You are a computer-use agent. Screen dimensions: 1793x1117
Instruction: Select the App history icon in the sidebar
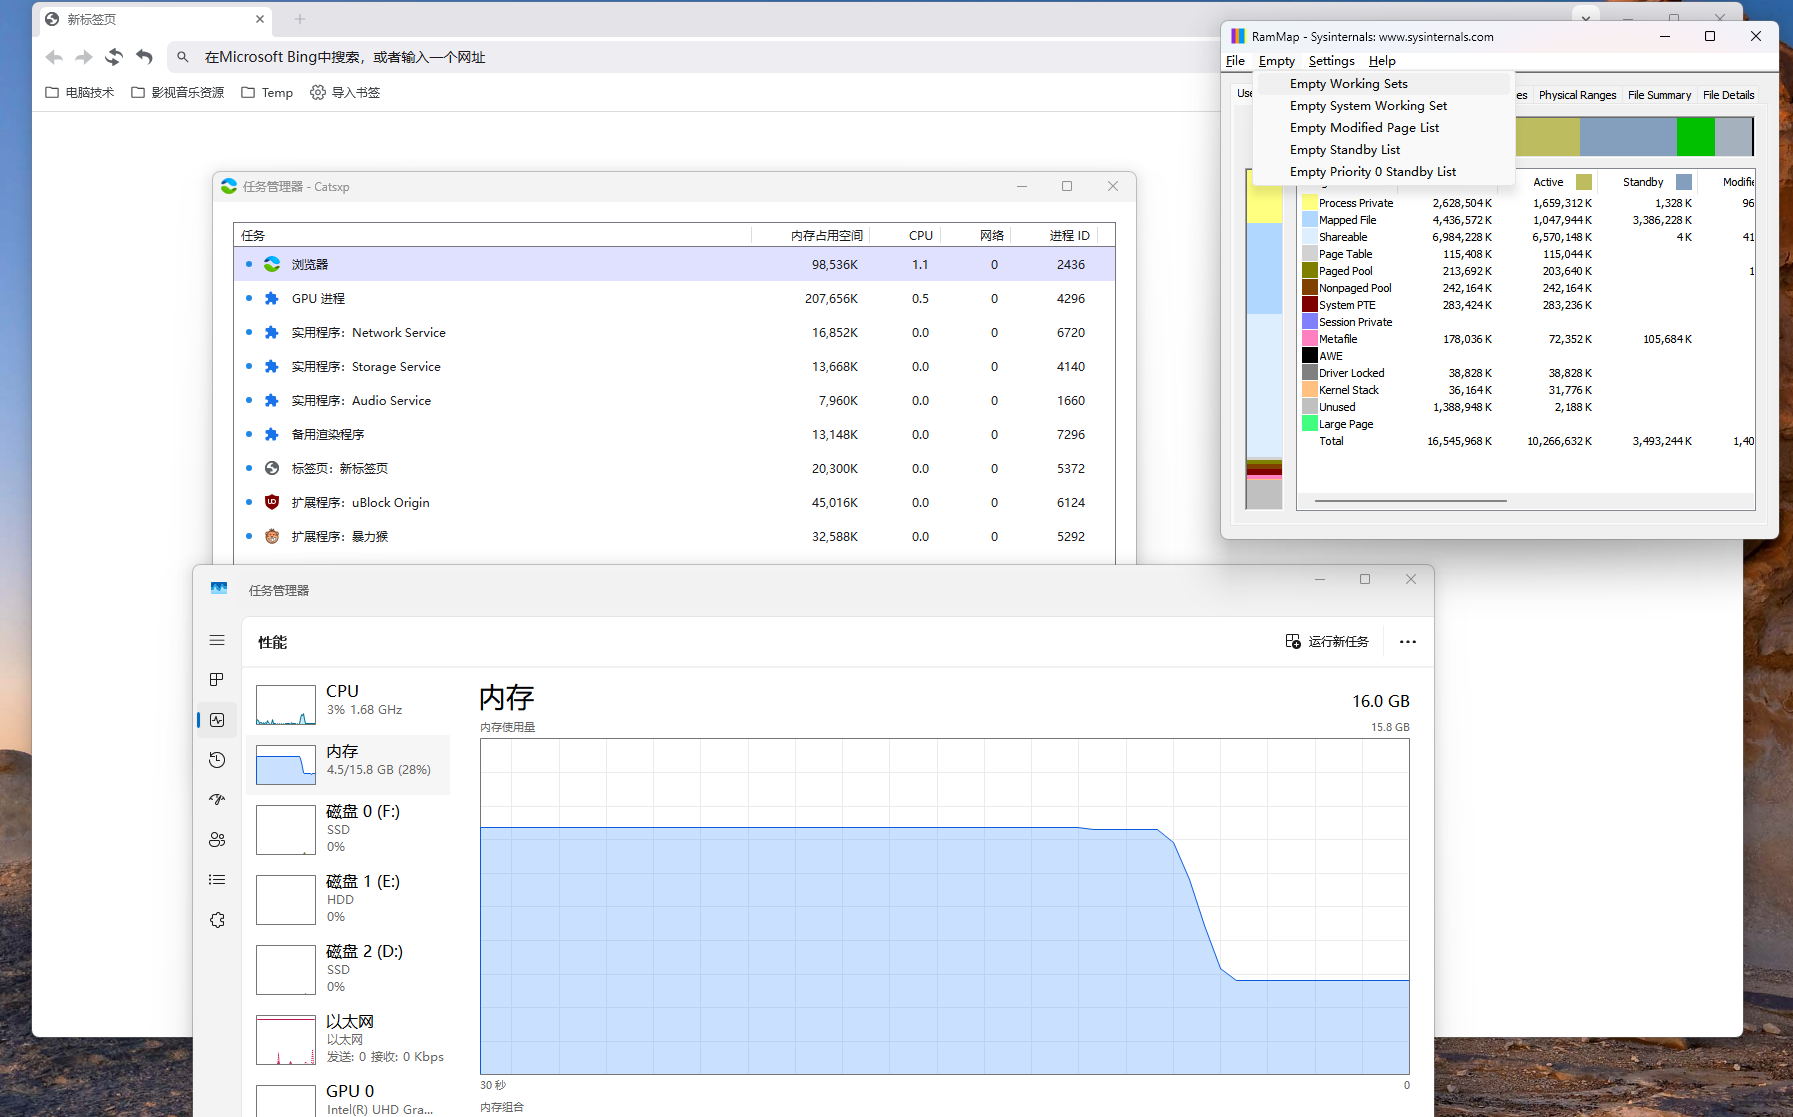coord(217,760)
